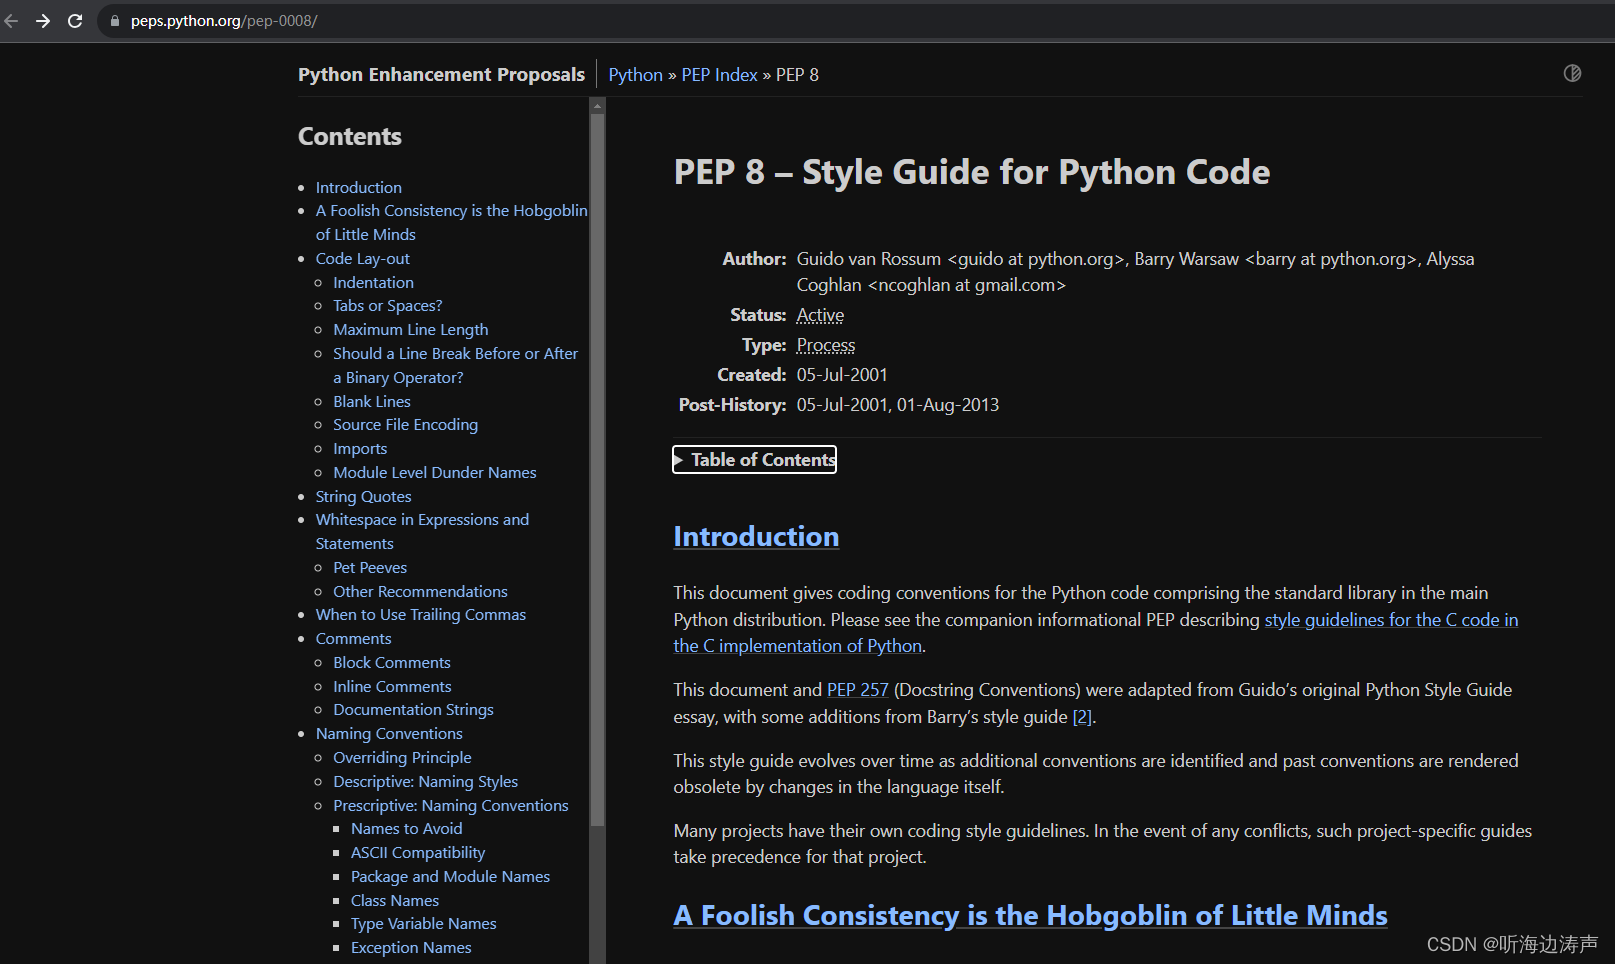1615x964 pixels.
Task: Open the Block Comments entry
Action: tap(391, 663)
